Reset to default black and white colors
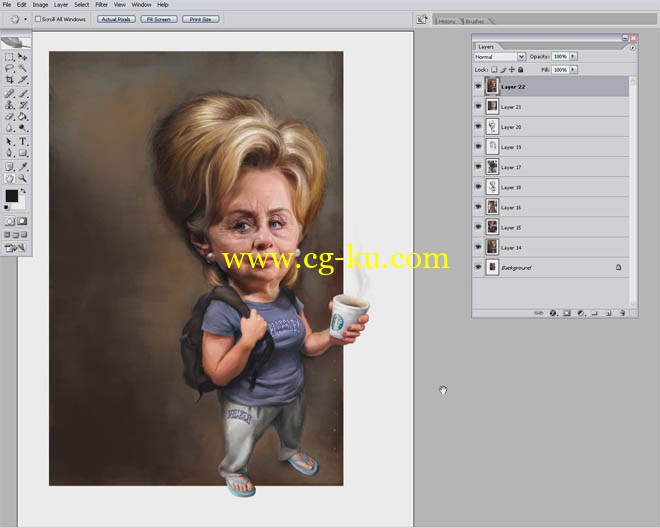Image resolution: width=660 pixels, height=528 pixels. (6, 207)
